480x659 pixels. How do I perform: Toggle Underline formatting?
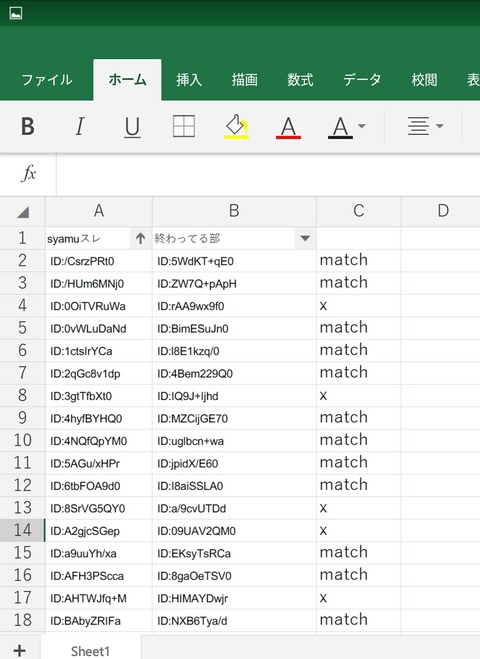(132, 127)
